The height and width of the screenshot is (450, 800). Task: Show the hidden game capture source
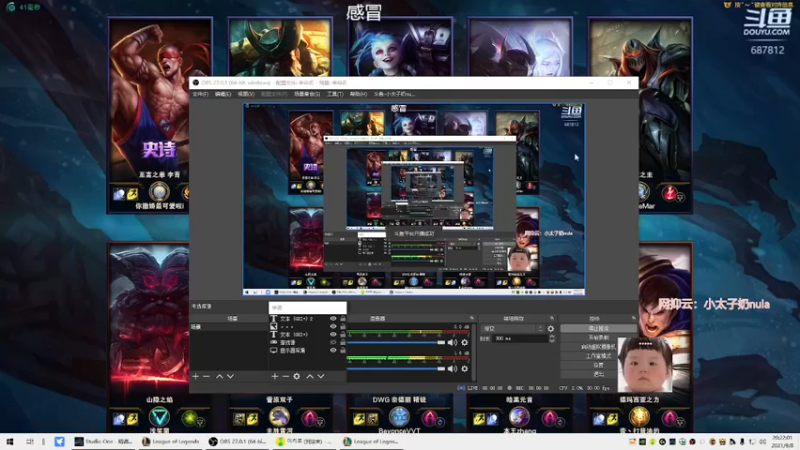tap(333, 342)
